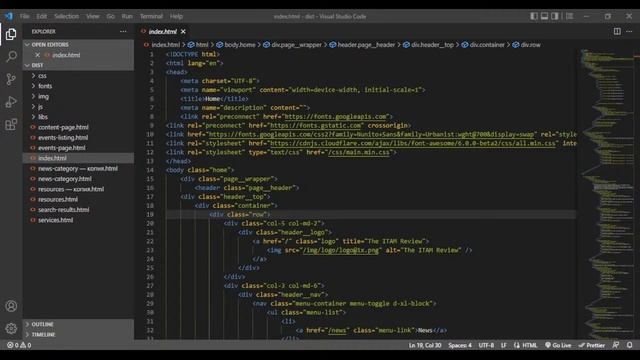This screenshot has height=360, width=640.
Task: Open the Extensions view icon
Action: (x=11, y=124)
